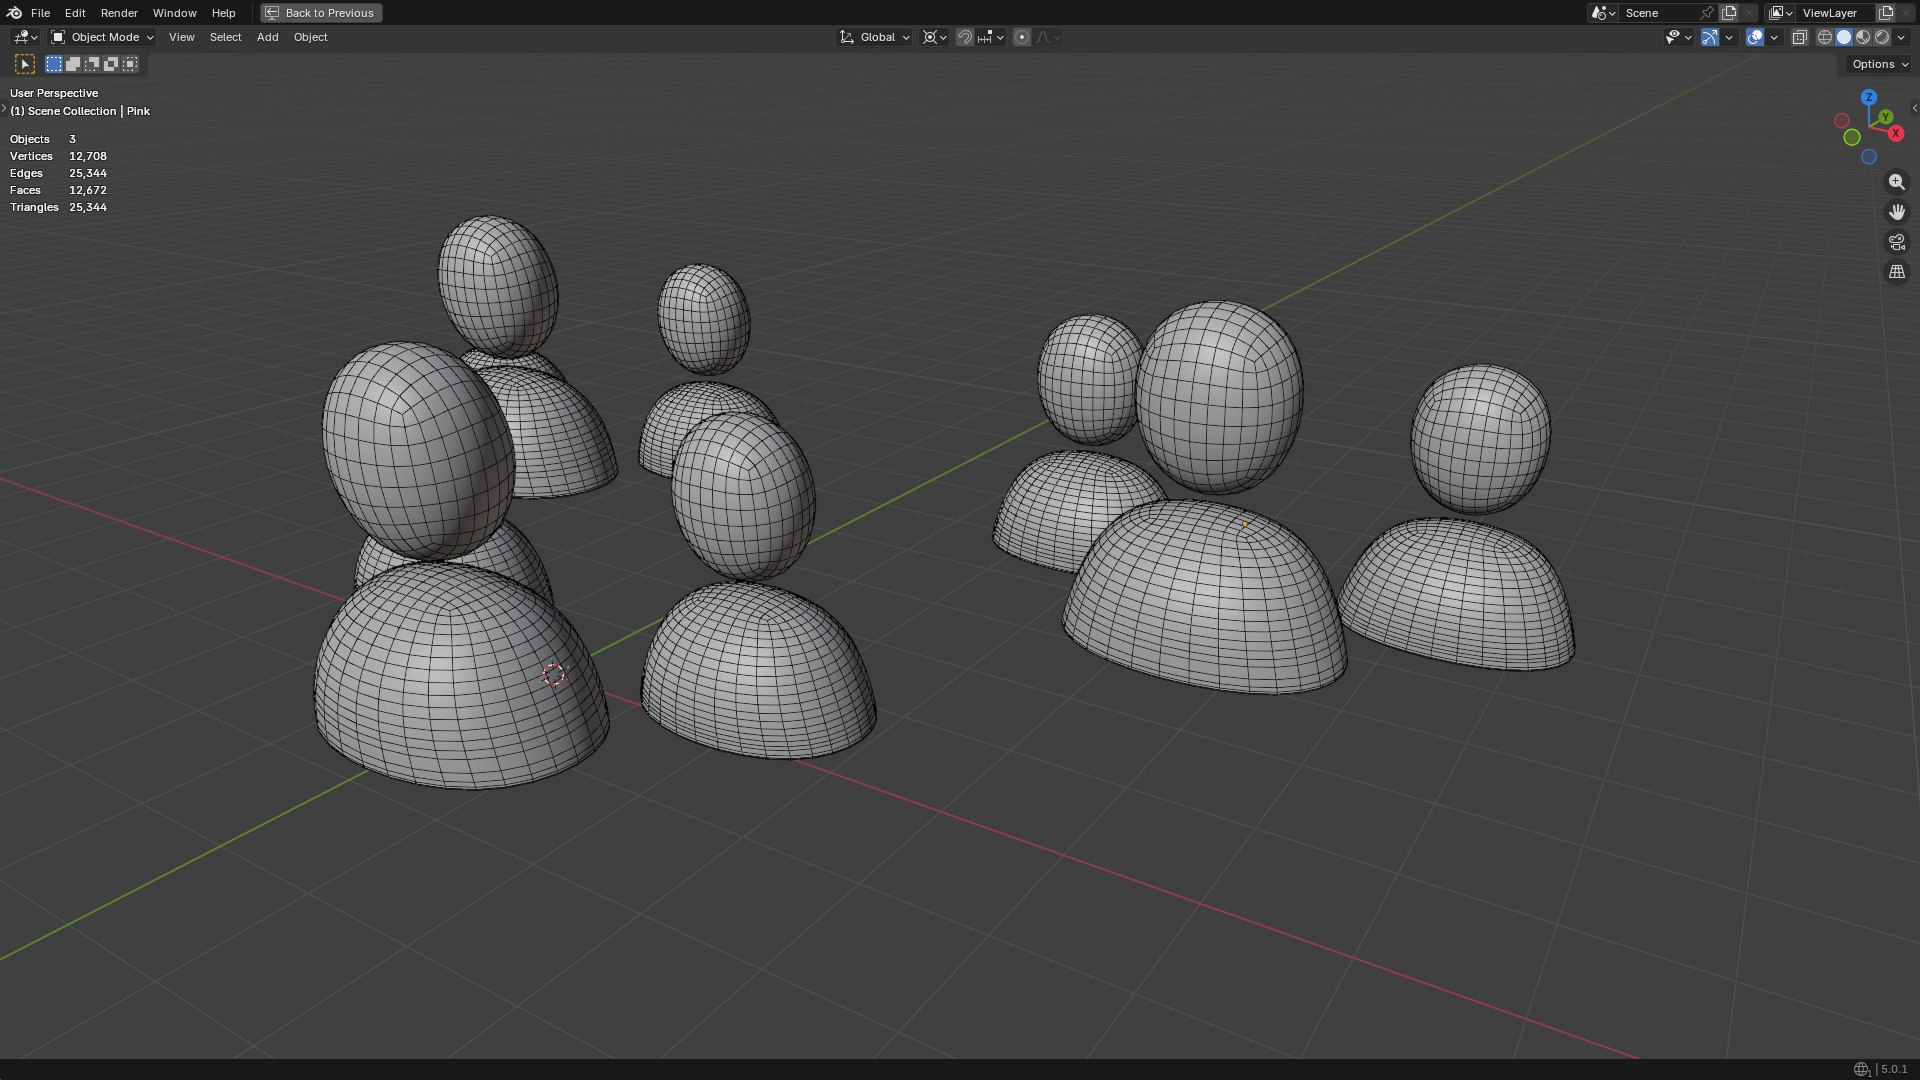Choose the Invert selection mode icon
Screen dimensions: 1920x1080
(x=111, y=64)
